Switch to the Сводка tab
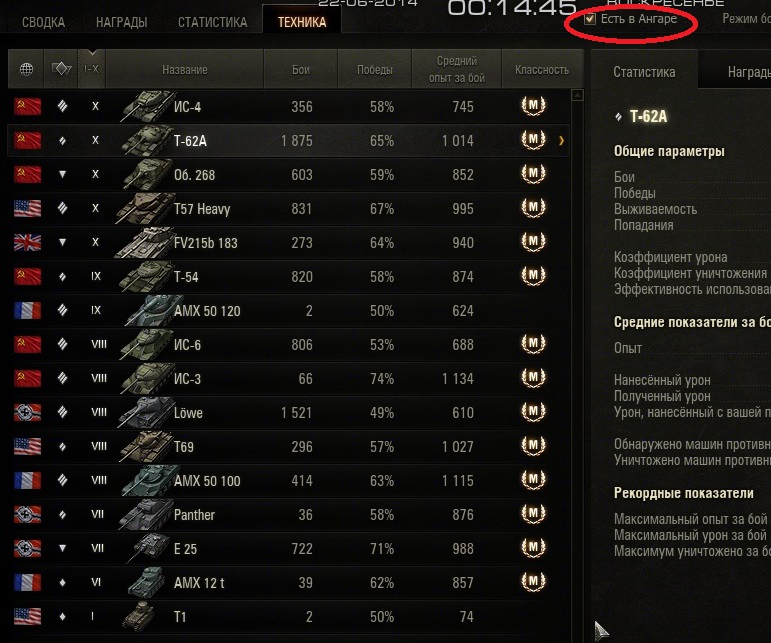The width and height of the screenshot is (771, 643). tap(43, 22)
